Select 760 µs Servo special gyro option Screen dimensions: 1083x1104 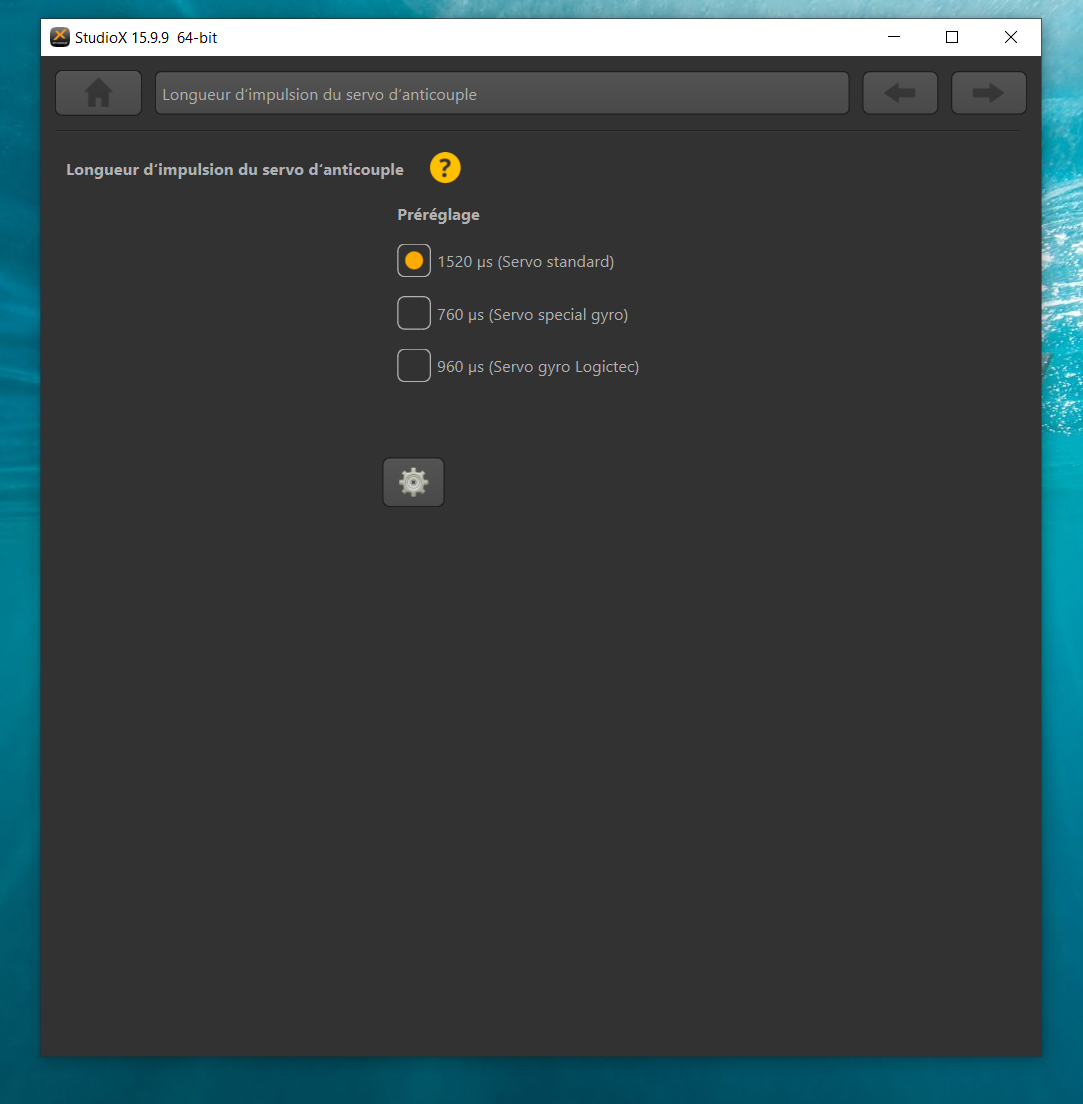414,313
